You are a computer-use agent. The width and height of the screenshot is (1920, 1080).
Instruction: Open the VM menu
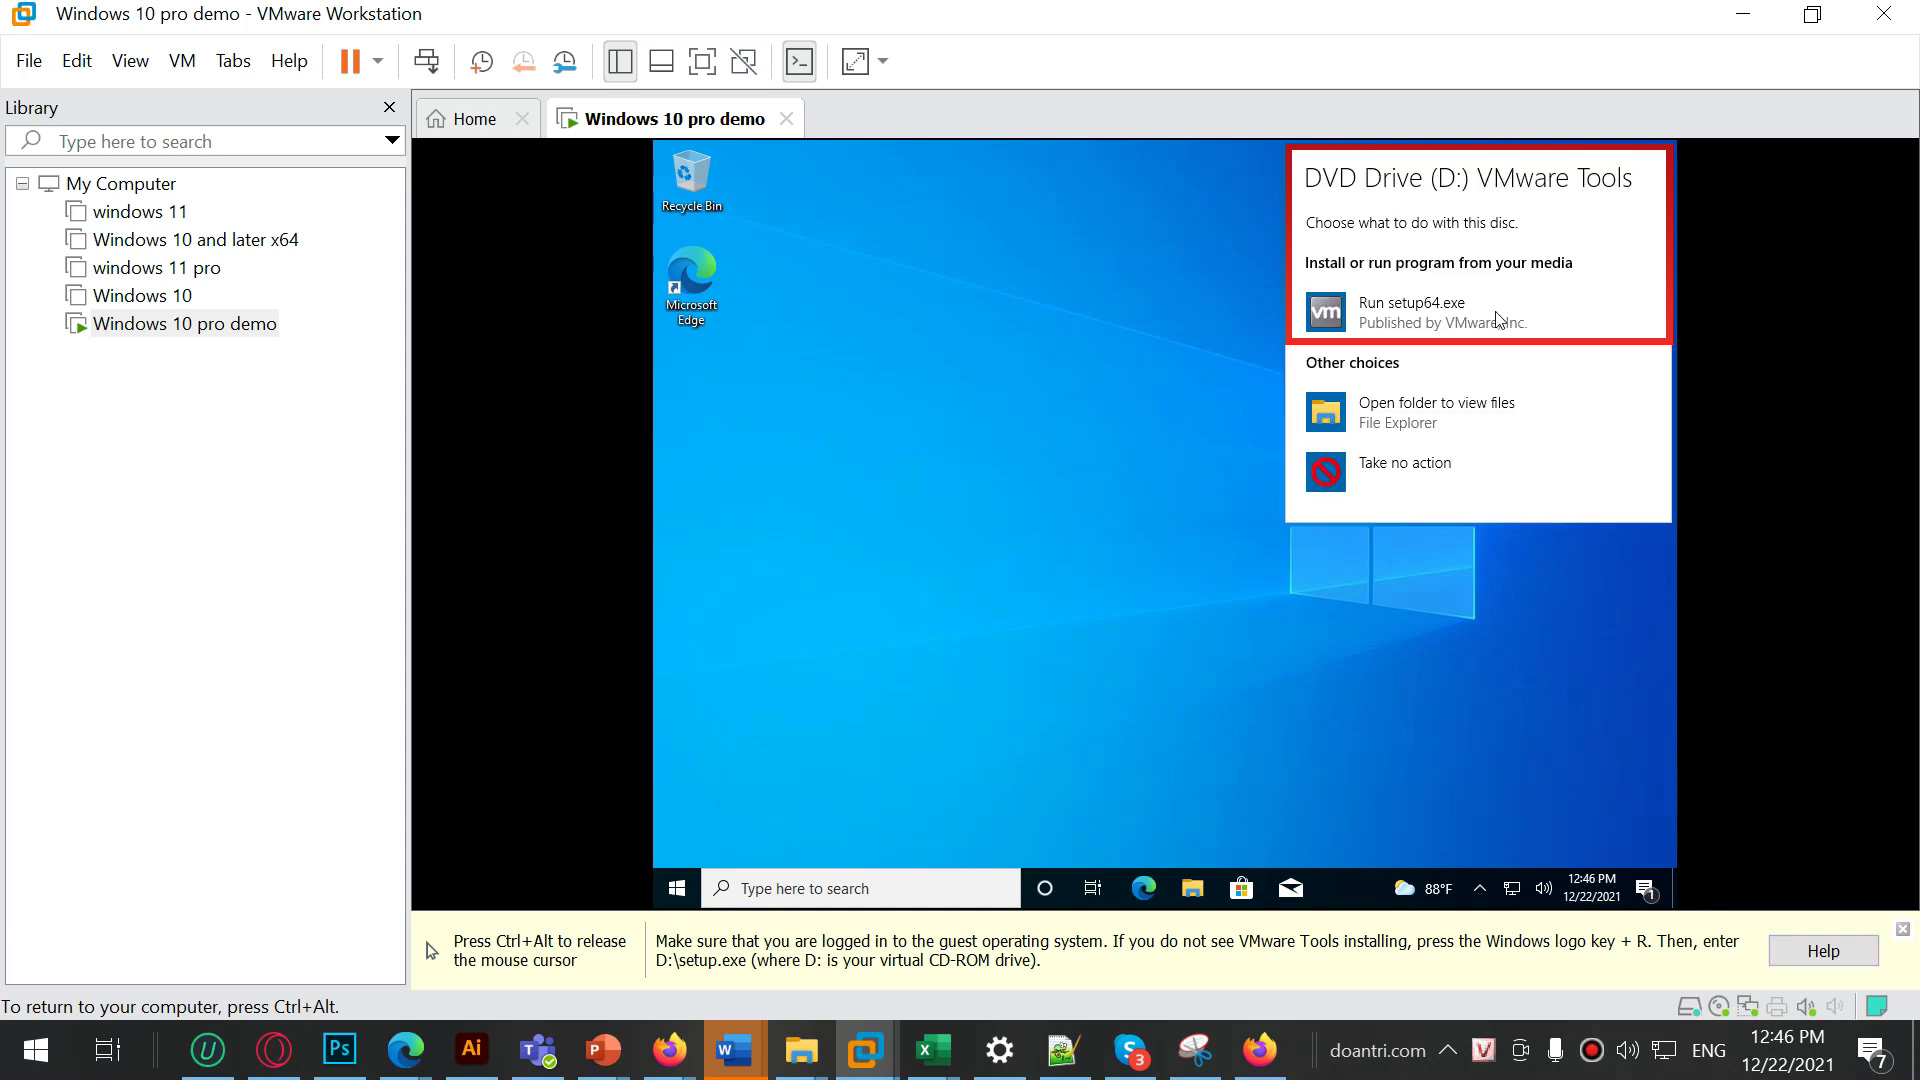click(x=182, y=60)
